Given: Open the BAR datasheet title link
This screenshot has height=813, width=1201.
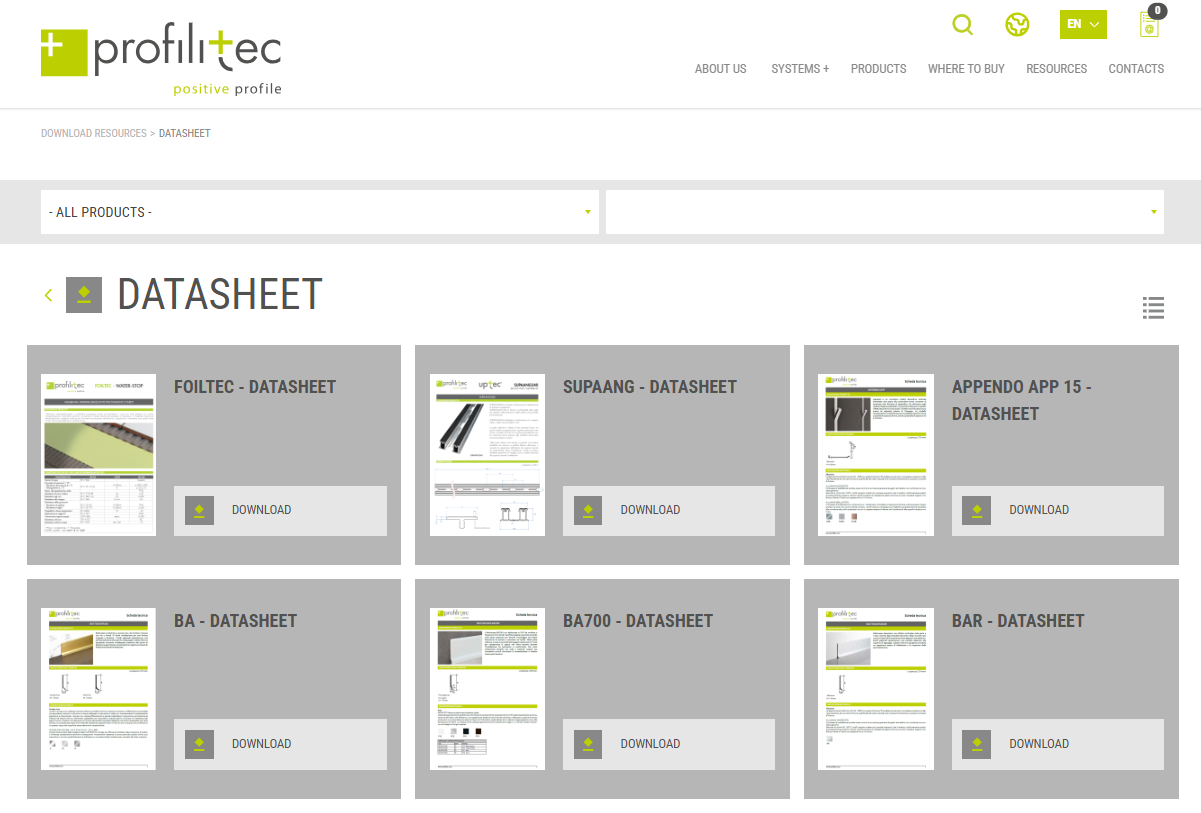Looking at the screenshot, I should [1018, 621].
